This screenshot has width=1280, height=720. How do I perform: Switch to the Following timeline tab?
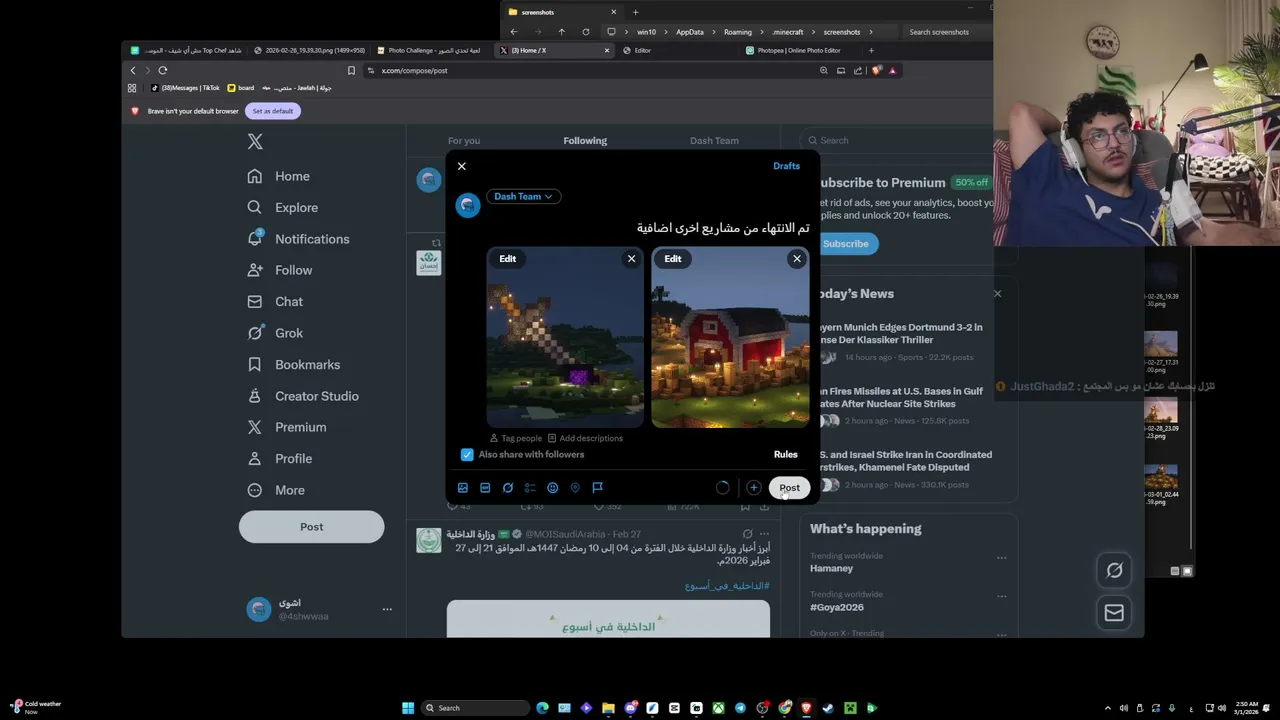[585, 141]
